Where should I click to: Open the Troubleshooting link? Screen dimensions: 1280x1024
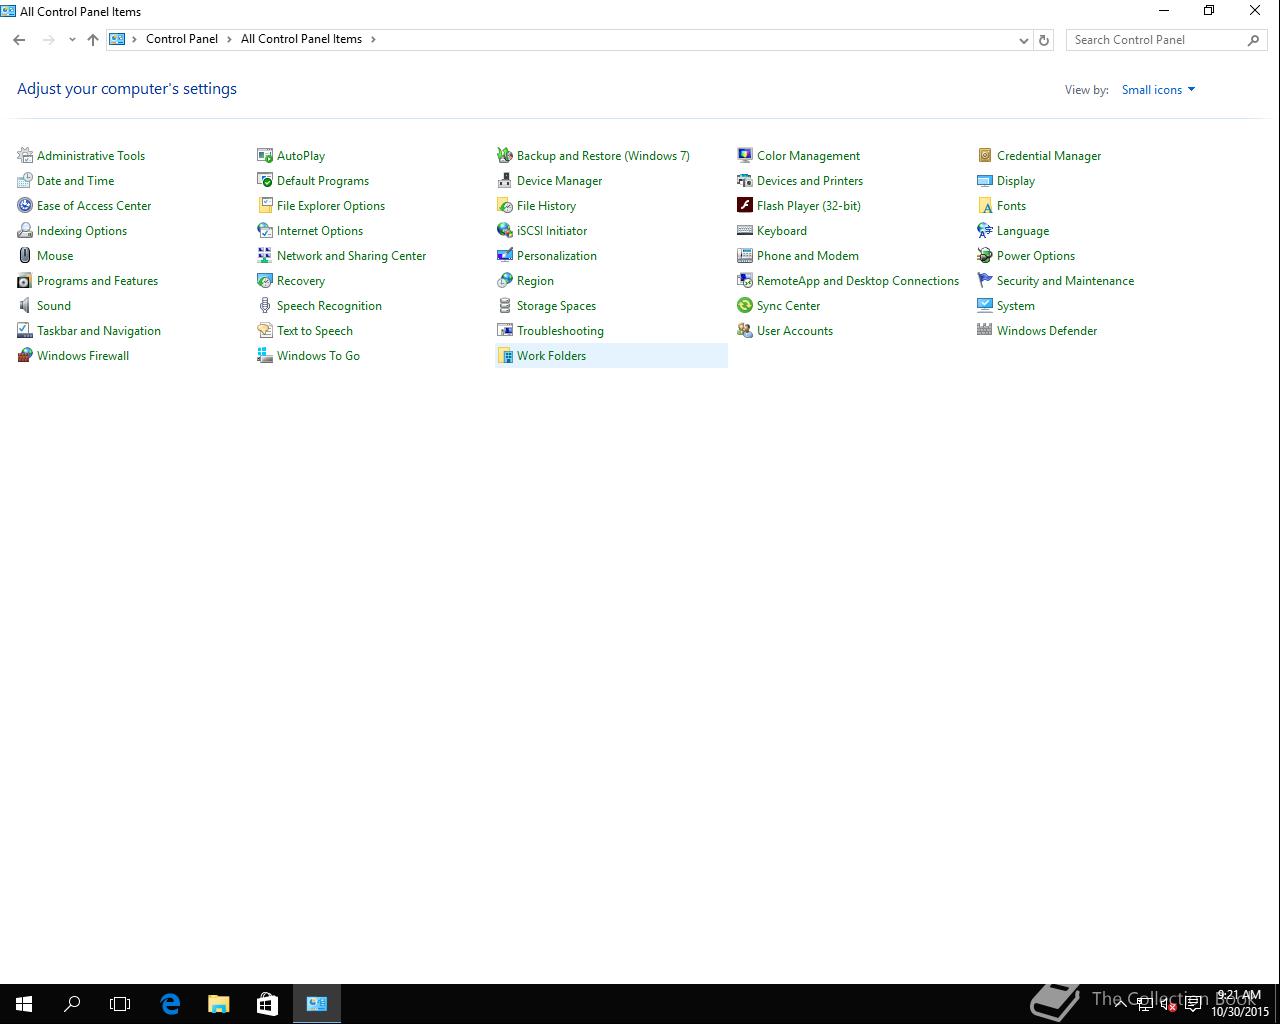click(560, 330)
